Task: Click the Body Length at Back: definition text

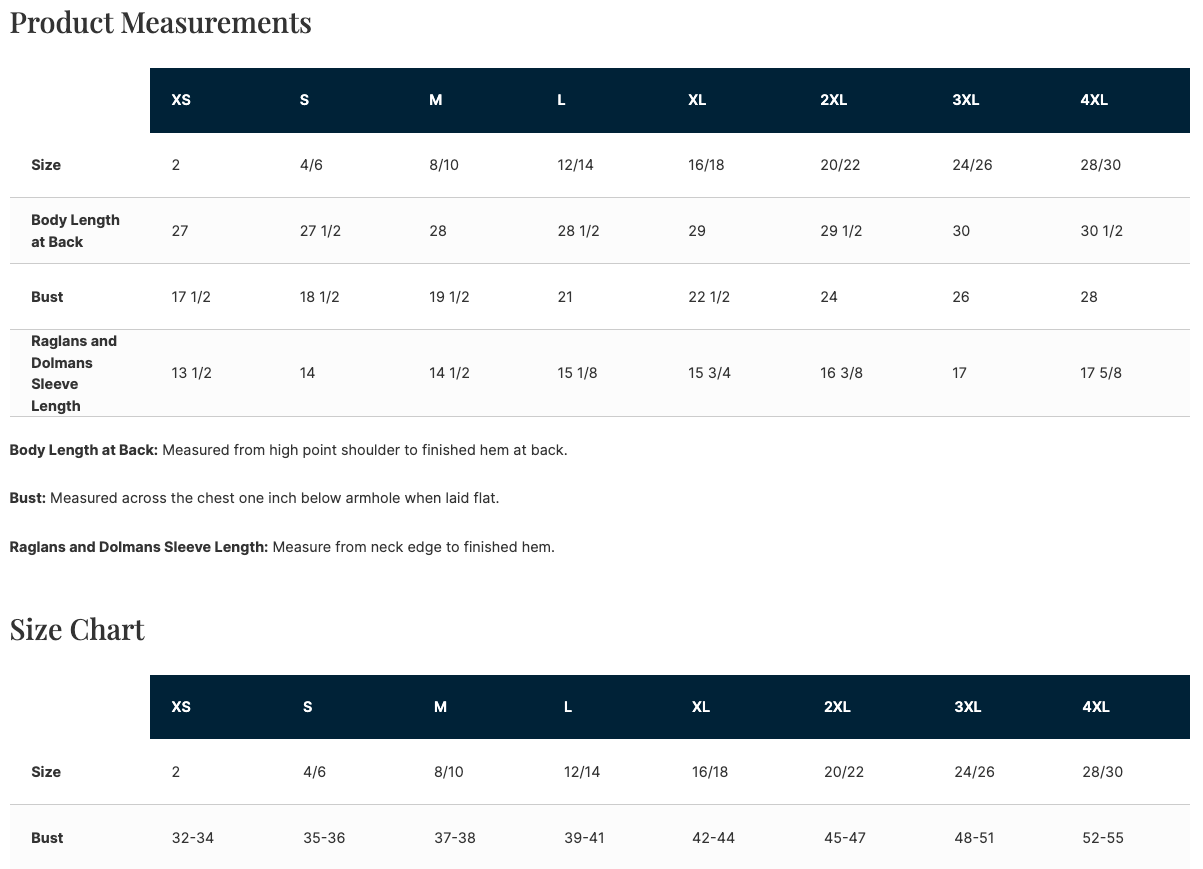Action: (x=84, y=450)
